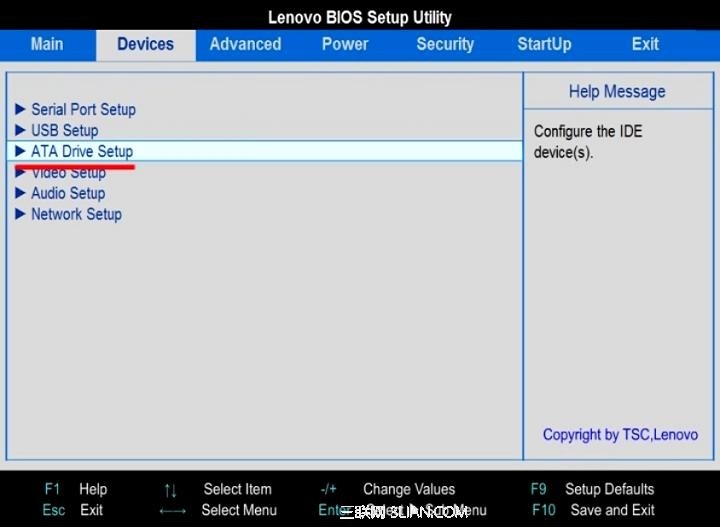720x527 pixels.
Task: Click the 'Configure the IDE device(s).' help text
Action: point(588,142)
